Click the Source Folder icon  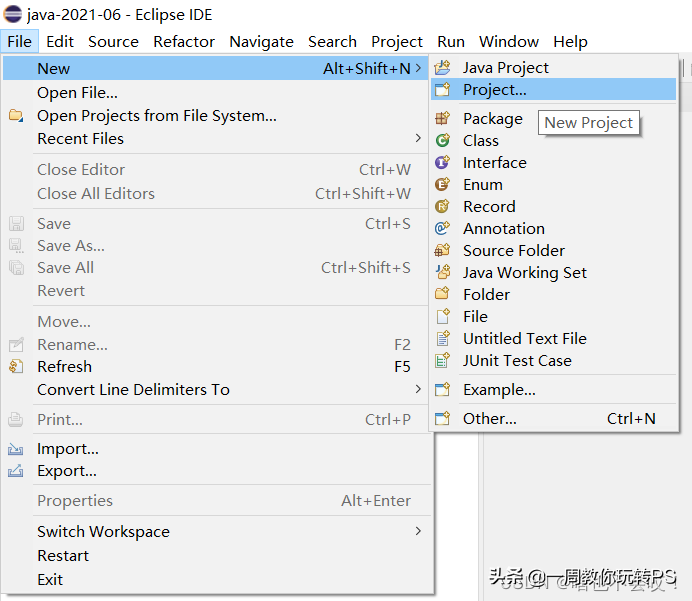coord(442,251)
